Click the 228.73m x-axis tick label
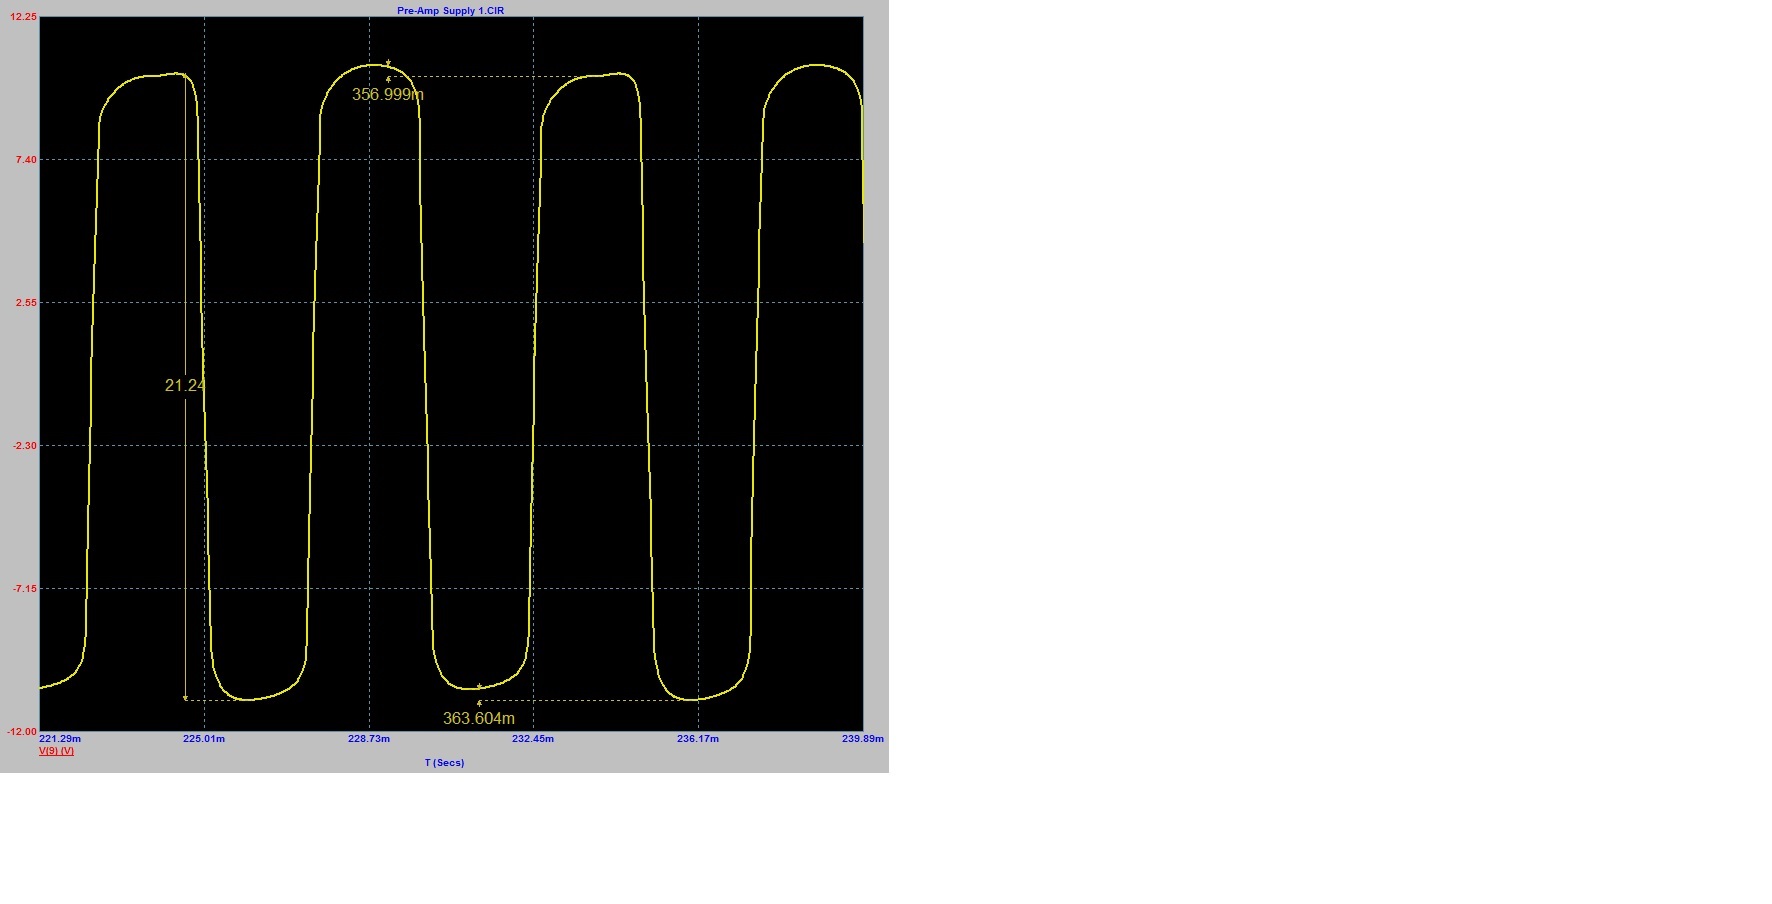This screenshot has height=904, width=1772. click(369, 739)
